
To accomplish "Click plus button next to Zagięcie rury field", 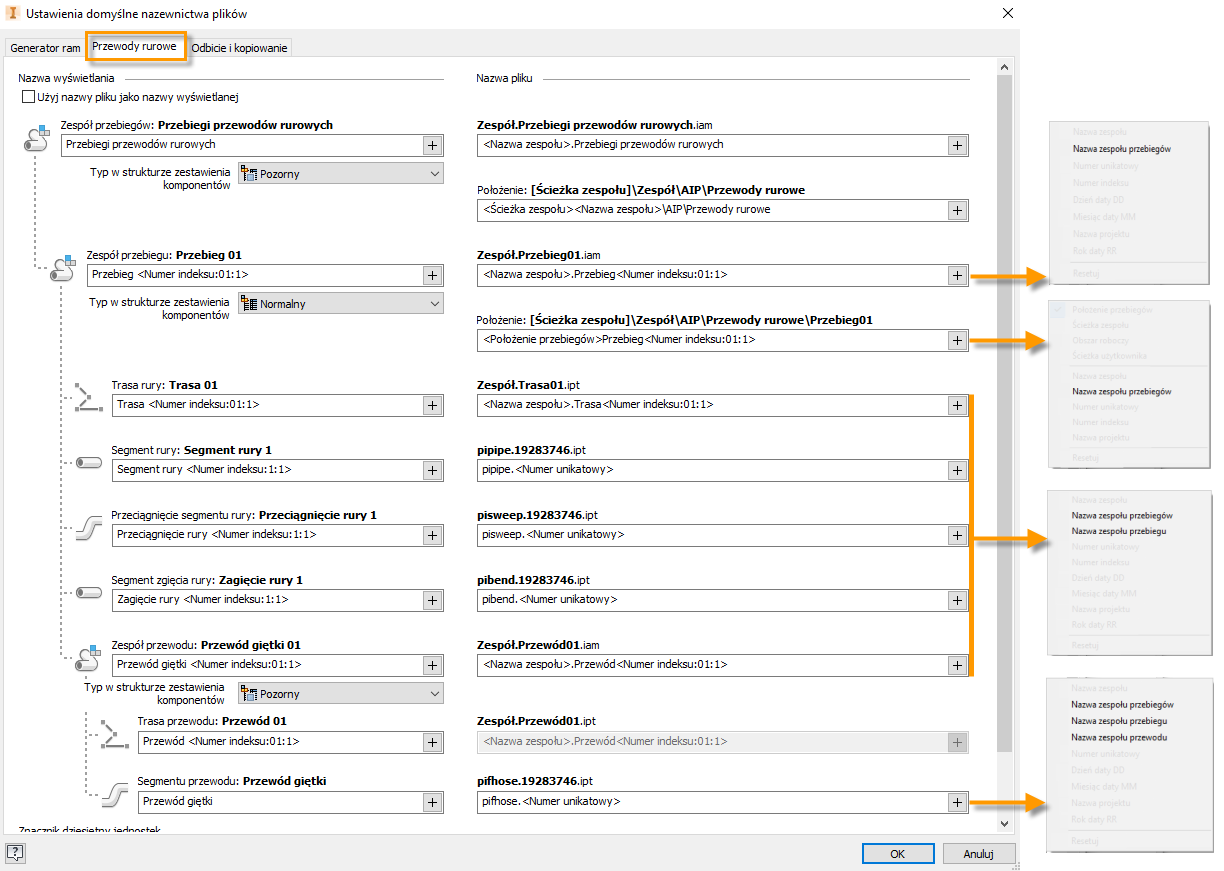I will tap(432, 600).
